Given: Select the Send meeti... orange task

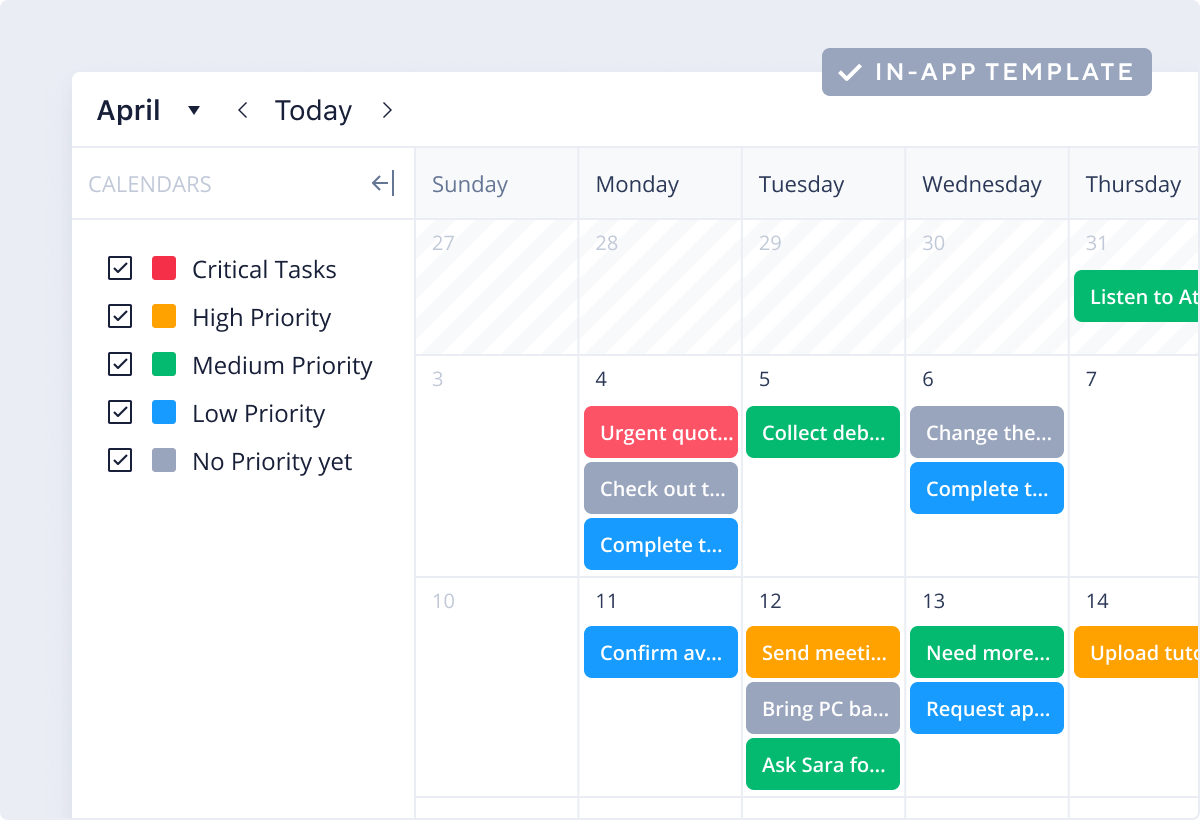Looking at the screenshot, I should 823,652.
